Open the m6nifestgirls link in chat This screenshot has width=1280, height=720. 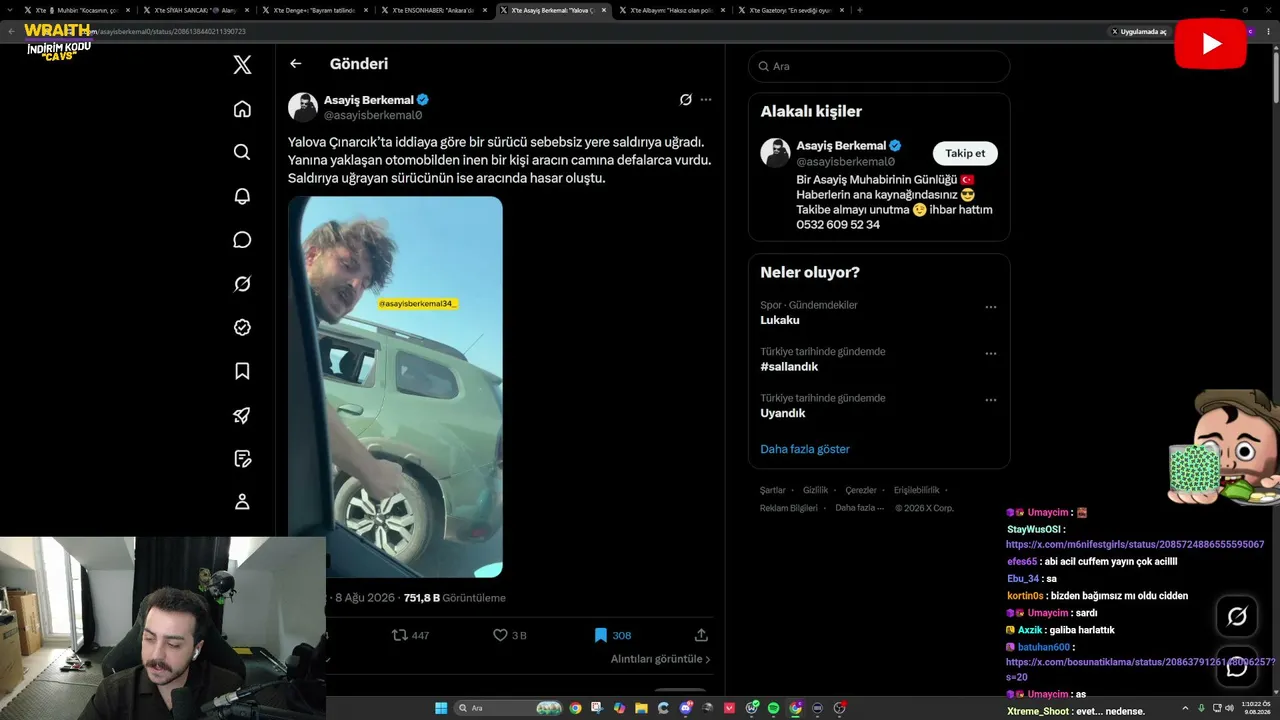tap(1135, 545)
